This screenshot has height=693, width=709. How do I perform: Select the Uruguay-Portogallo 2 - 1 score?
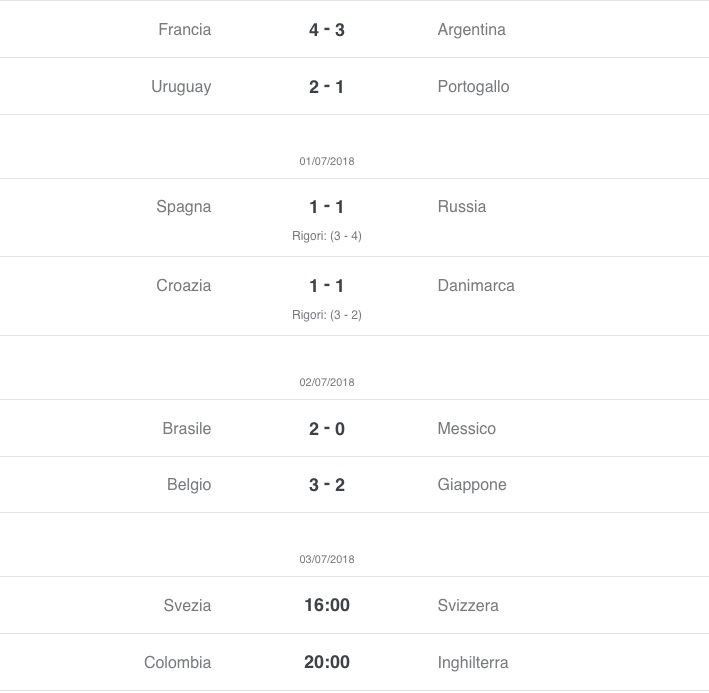pyautogui.click(x=326, y=87)
